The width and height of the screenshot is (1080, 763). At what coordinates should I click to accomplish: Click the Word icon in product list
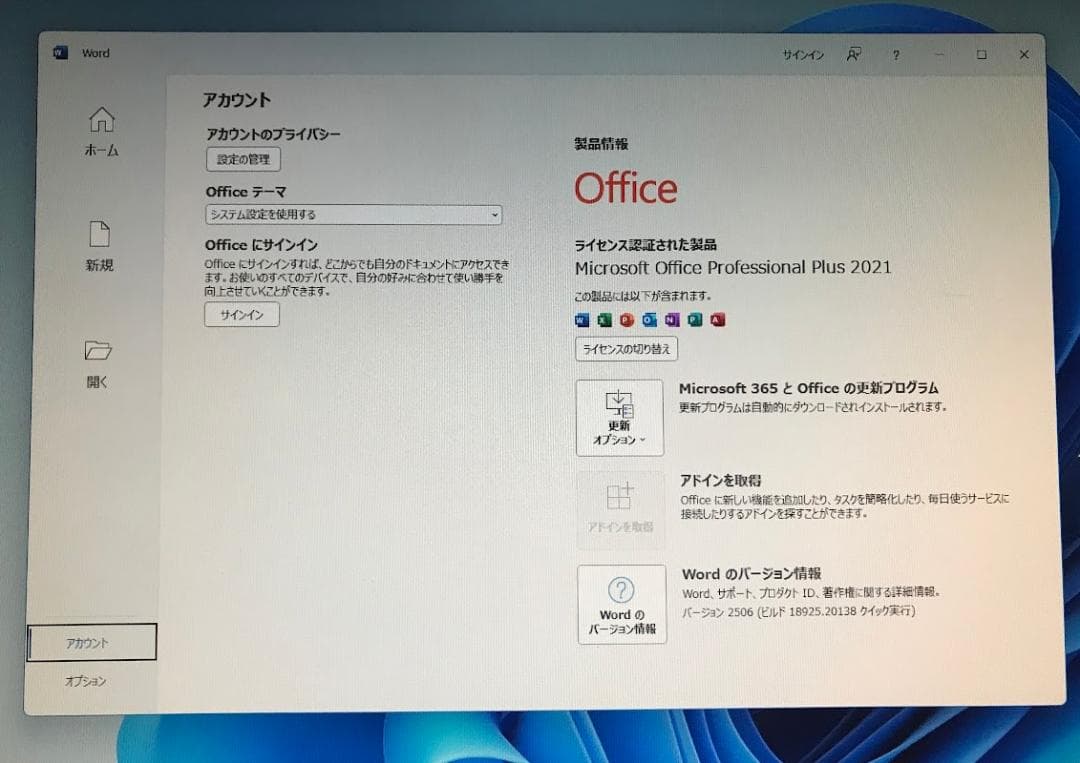click(x=581, y=320)
